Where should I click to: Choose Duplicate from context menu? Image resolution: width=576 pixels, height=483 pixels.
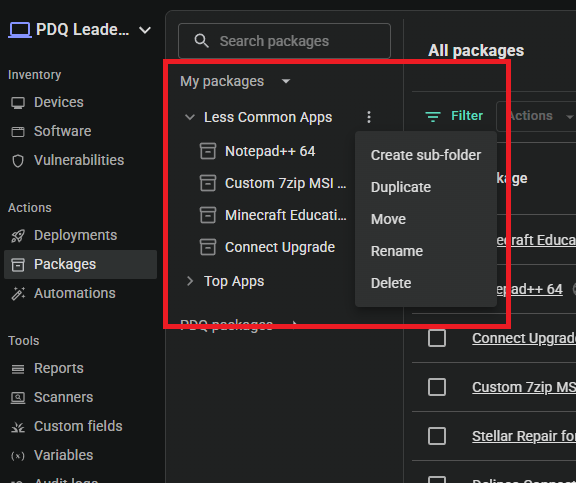tap(426, 187)
